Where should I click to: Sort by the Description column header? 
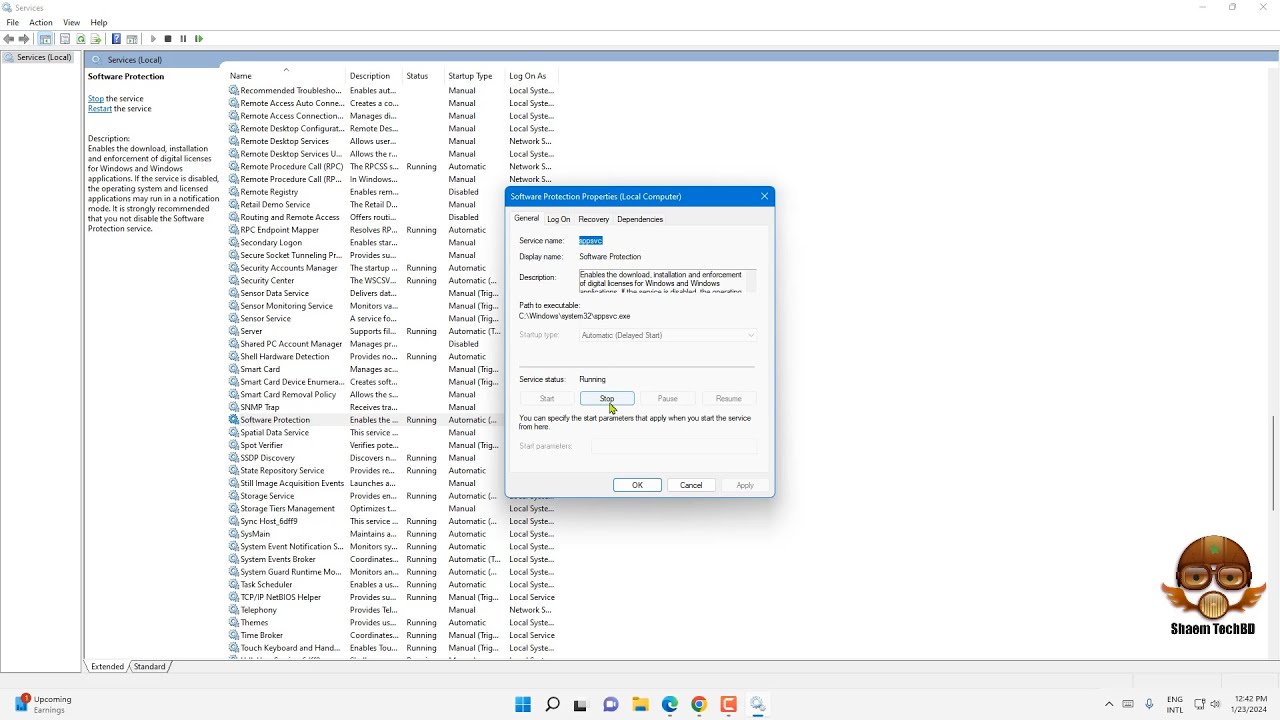pyautogui.click(x=373, y=76)
